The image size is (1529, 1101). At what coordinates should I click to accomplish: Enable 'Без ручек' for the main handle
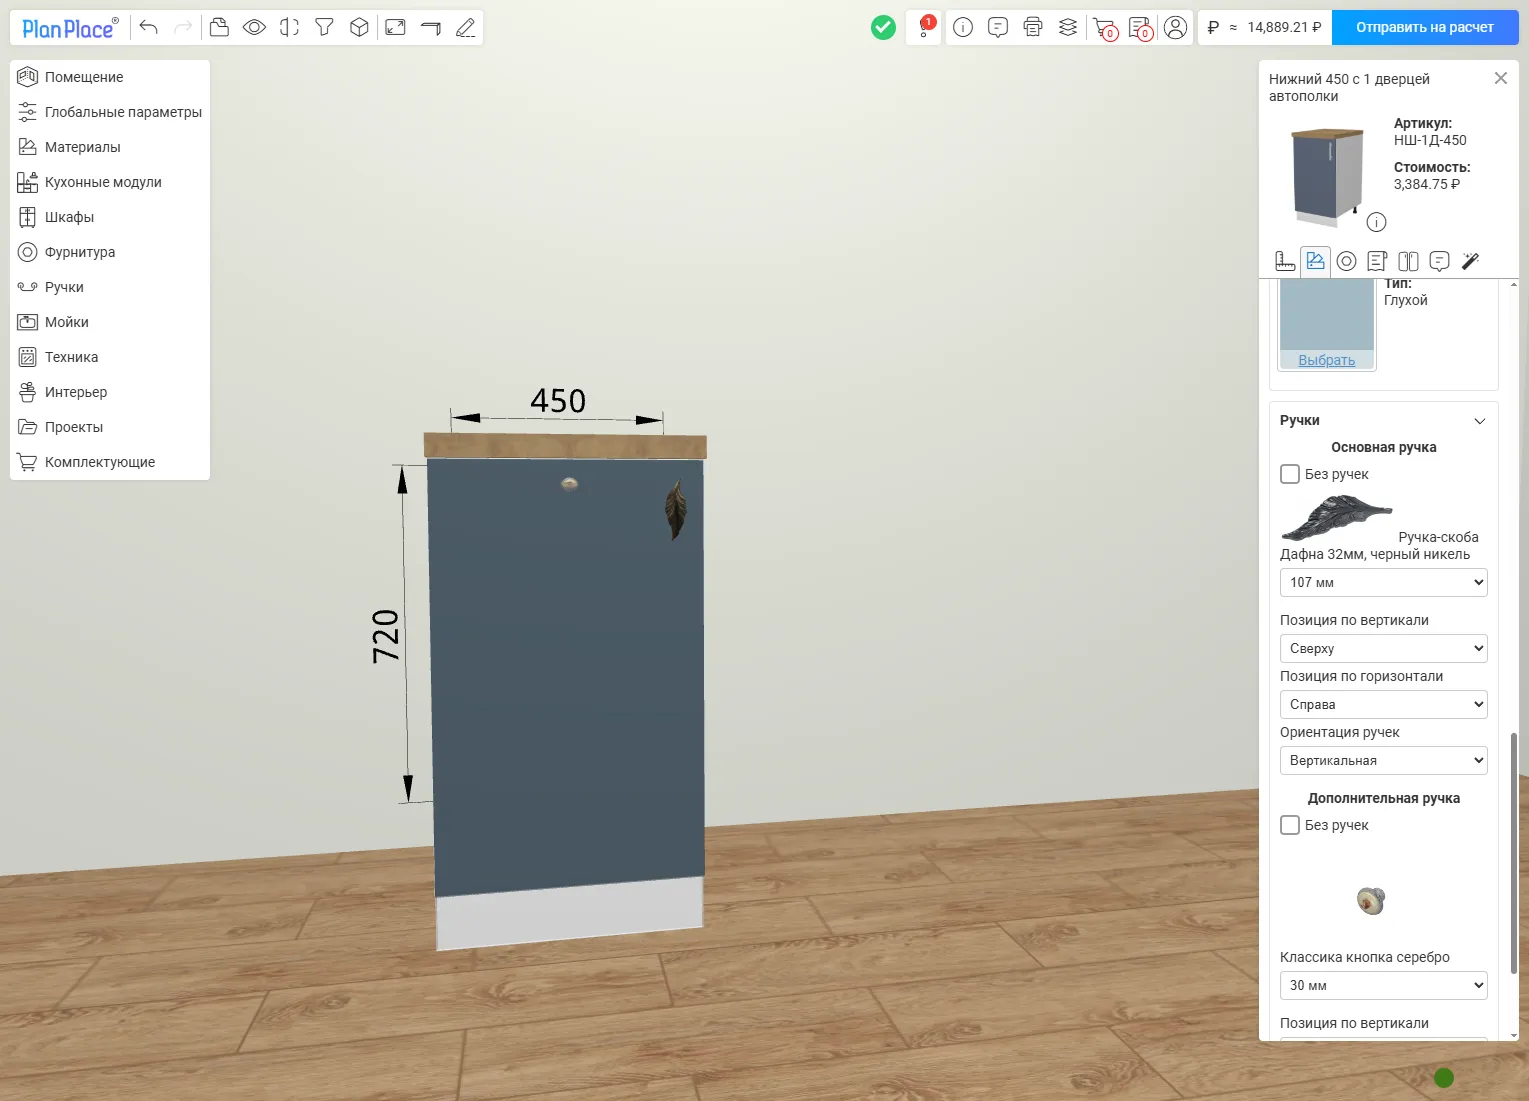click(1290, 474)
